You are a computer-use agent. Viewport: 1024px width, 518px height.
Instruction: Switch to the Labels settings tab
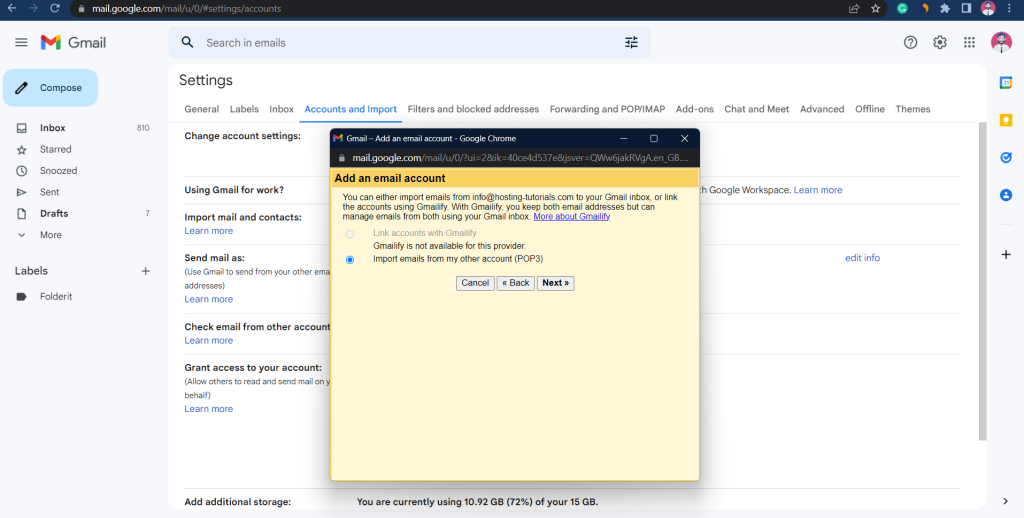click(244, 109)
